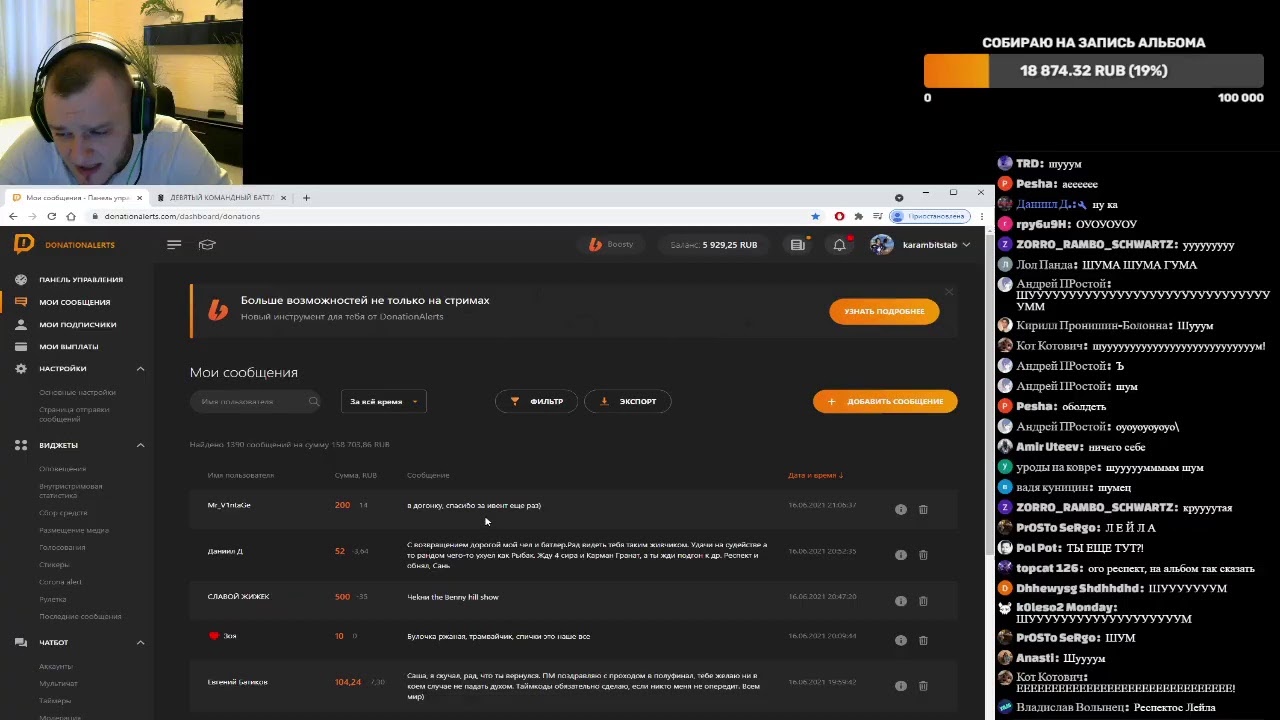Open Основные настройки submenu item
Image resolution: width=1280 pixels, height=720 pixels.
[x=77, y=392]
